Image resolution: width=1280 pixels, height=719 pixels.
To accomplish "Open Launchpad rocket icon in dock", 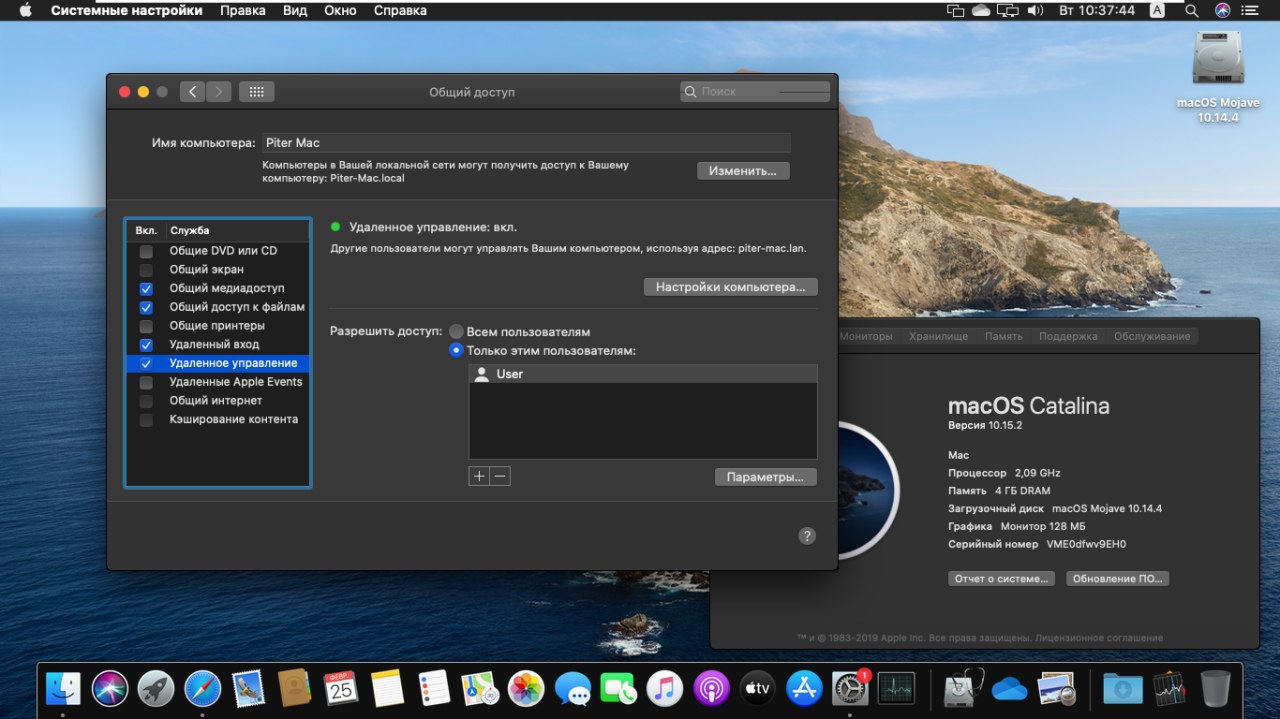I will [156, 688].
